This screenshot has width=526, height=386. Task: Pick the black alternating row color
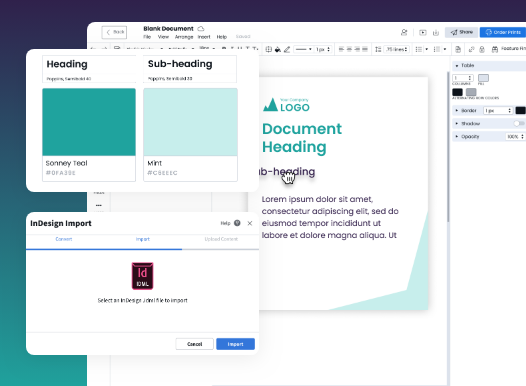click(457, 92)
